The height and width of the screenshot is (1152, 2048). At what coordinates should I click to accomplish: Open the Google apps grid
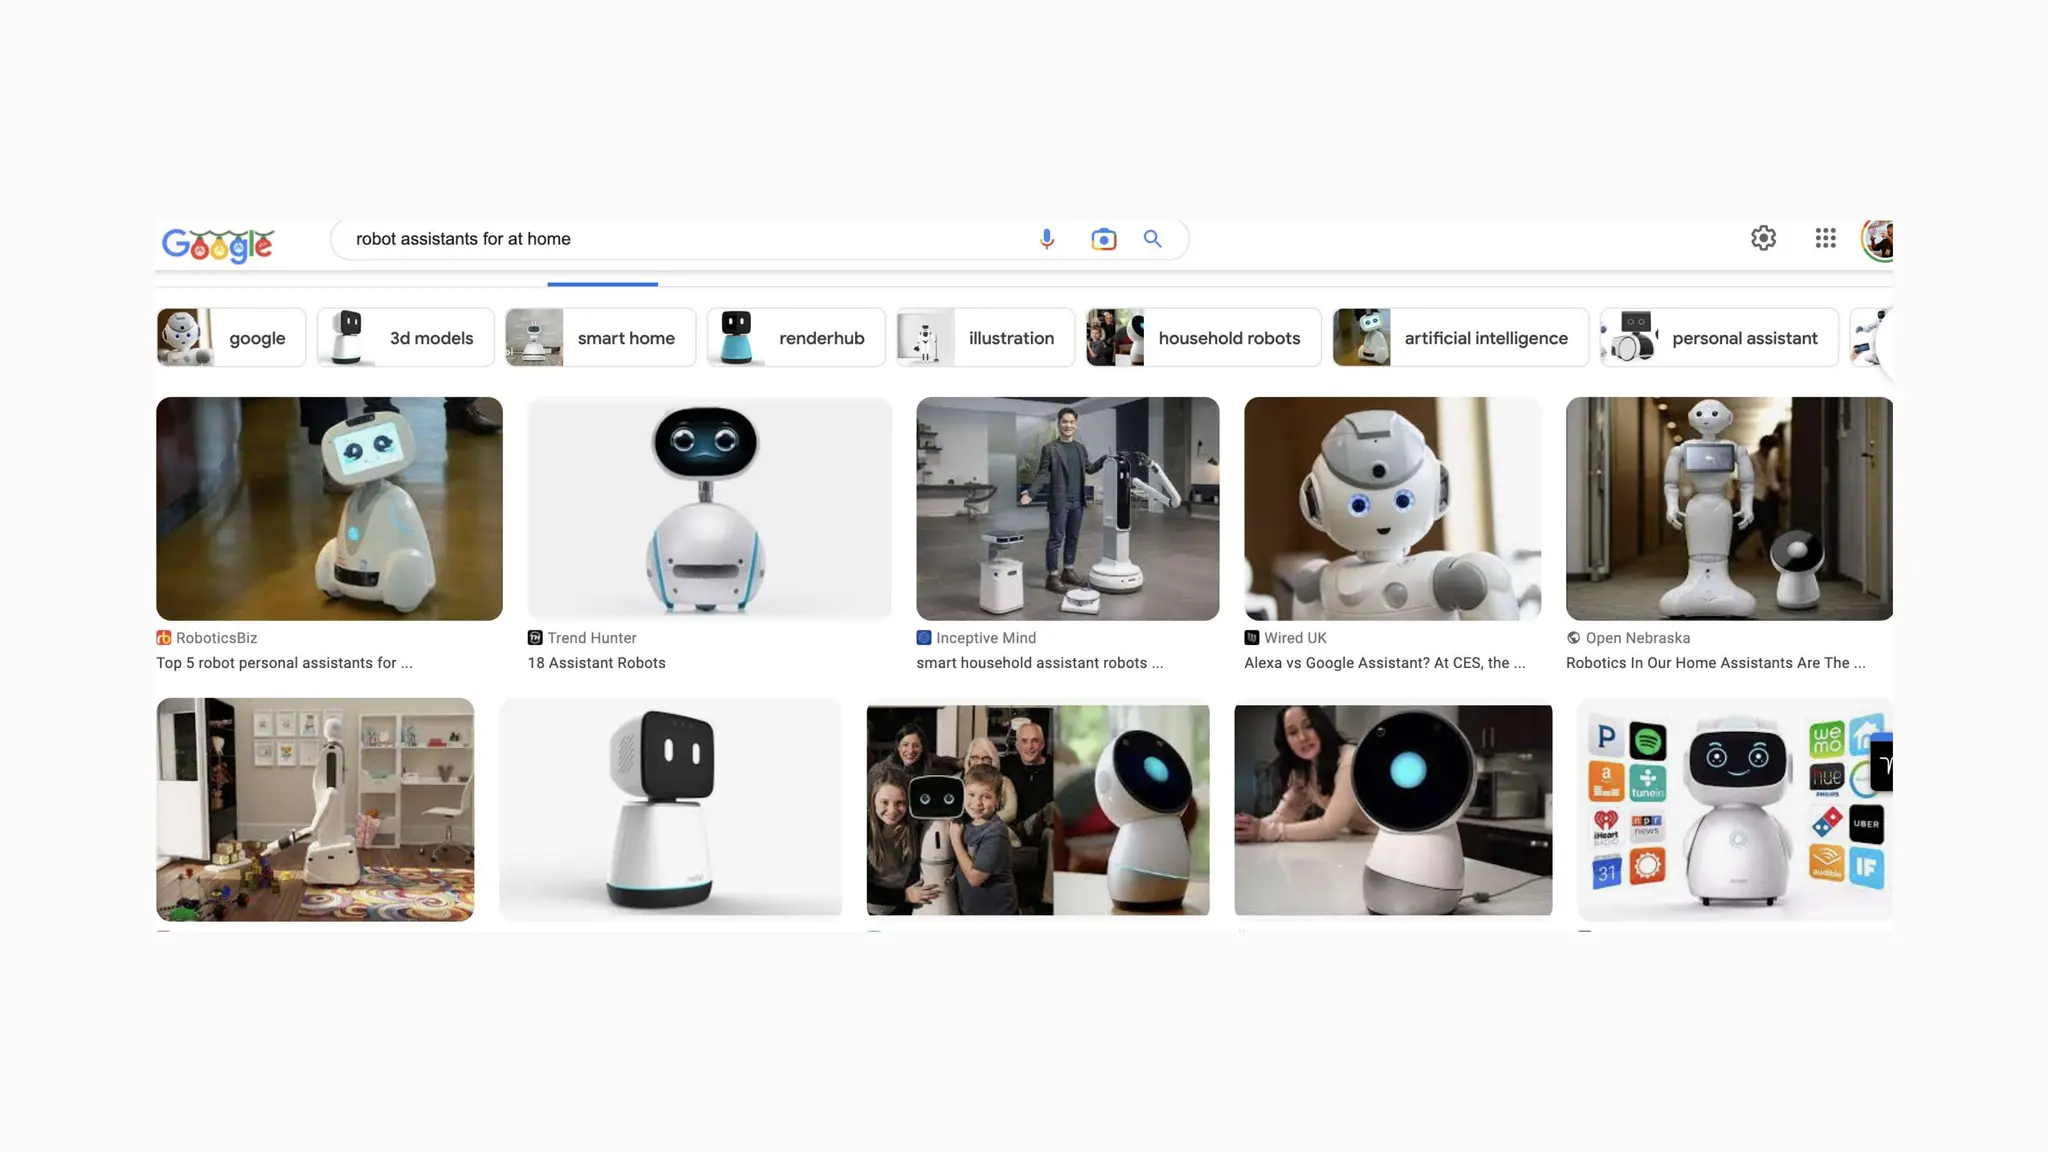click(1825, 238)
